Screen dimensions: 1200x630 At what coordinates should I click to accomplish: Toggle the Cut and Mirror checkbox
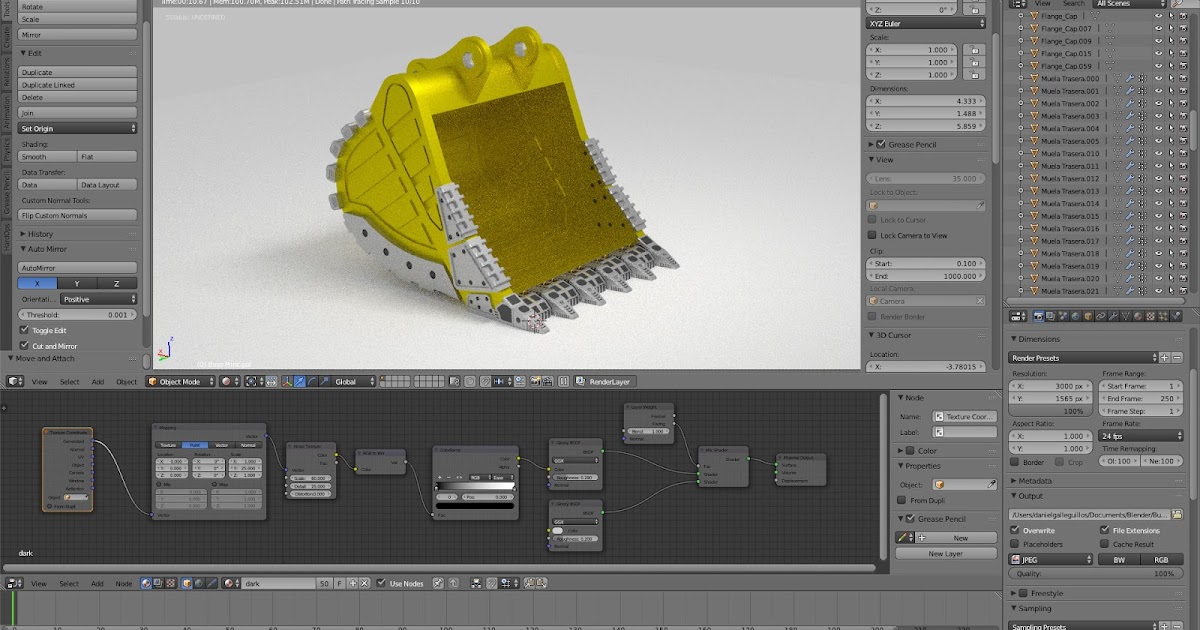pyautogui.click(x=25, y=346)
